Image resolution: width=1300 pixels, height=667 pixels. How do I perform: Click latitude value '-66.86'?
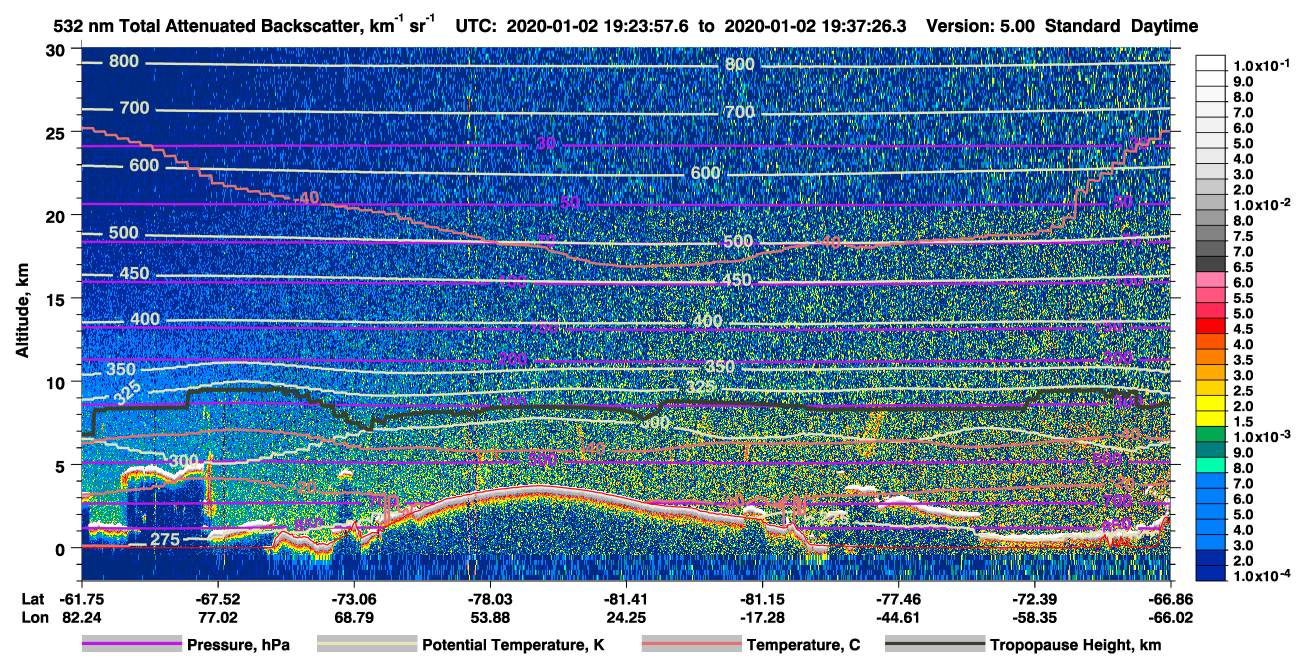click(1171, 599)
